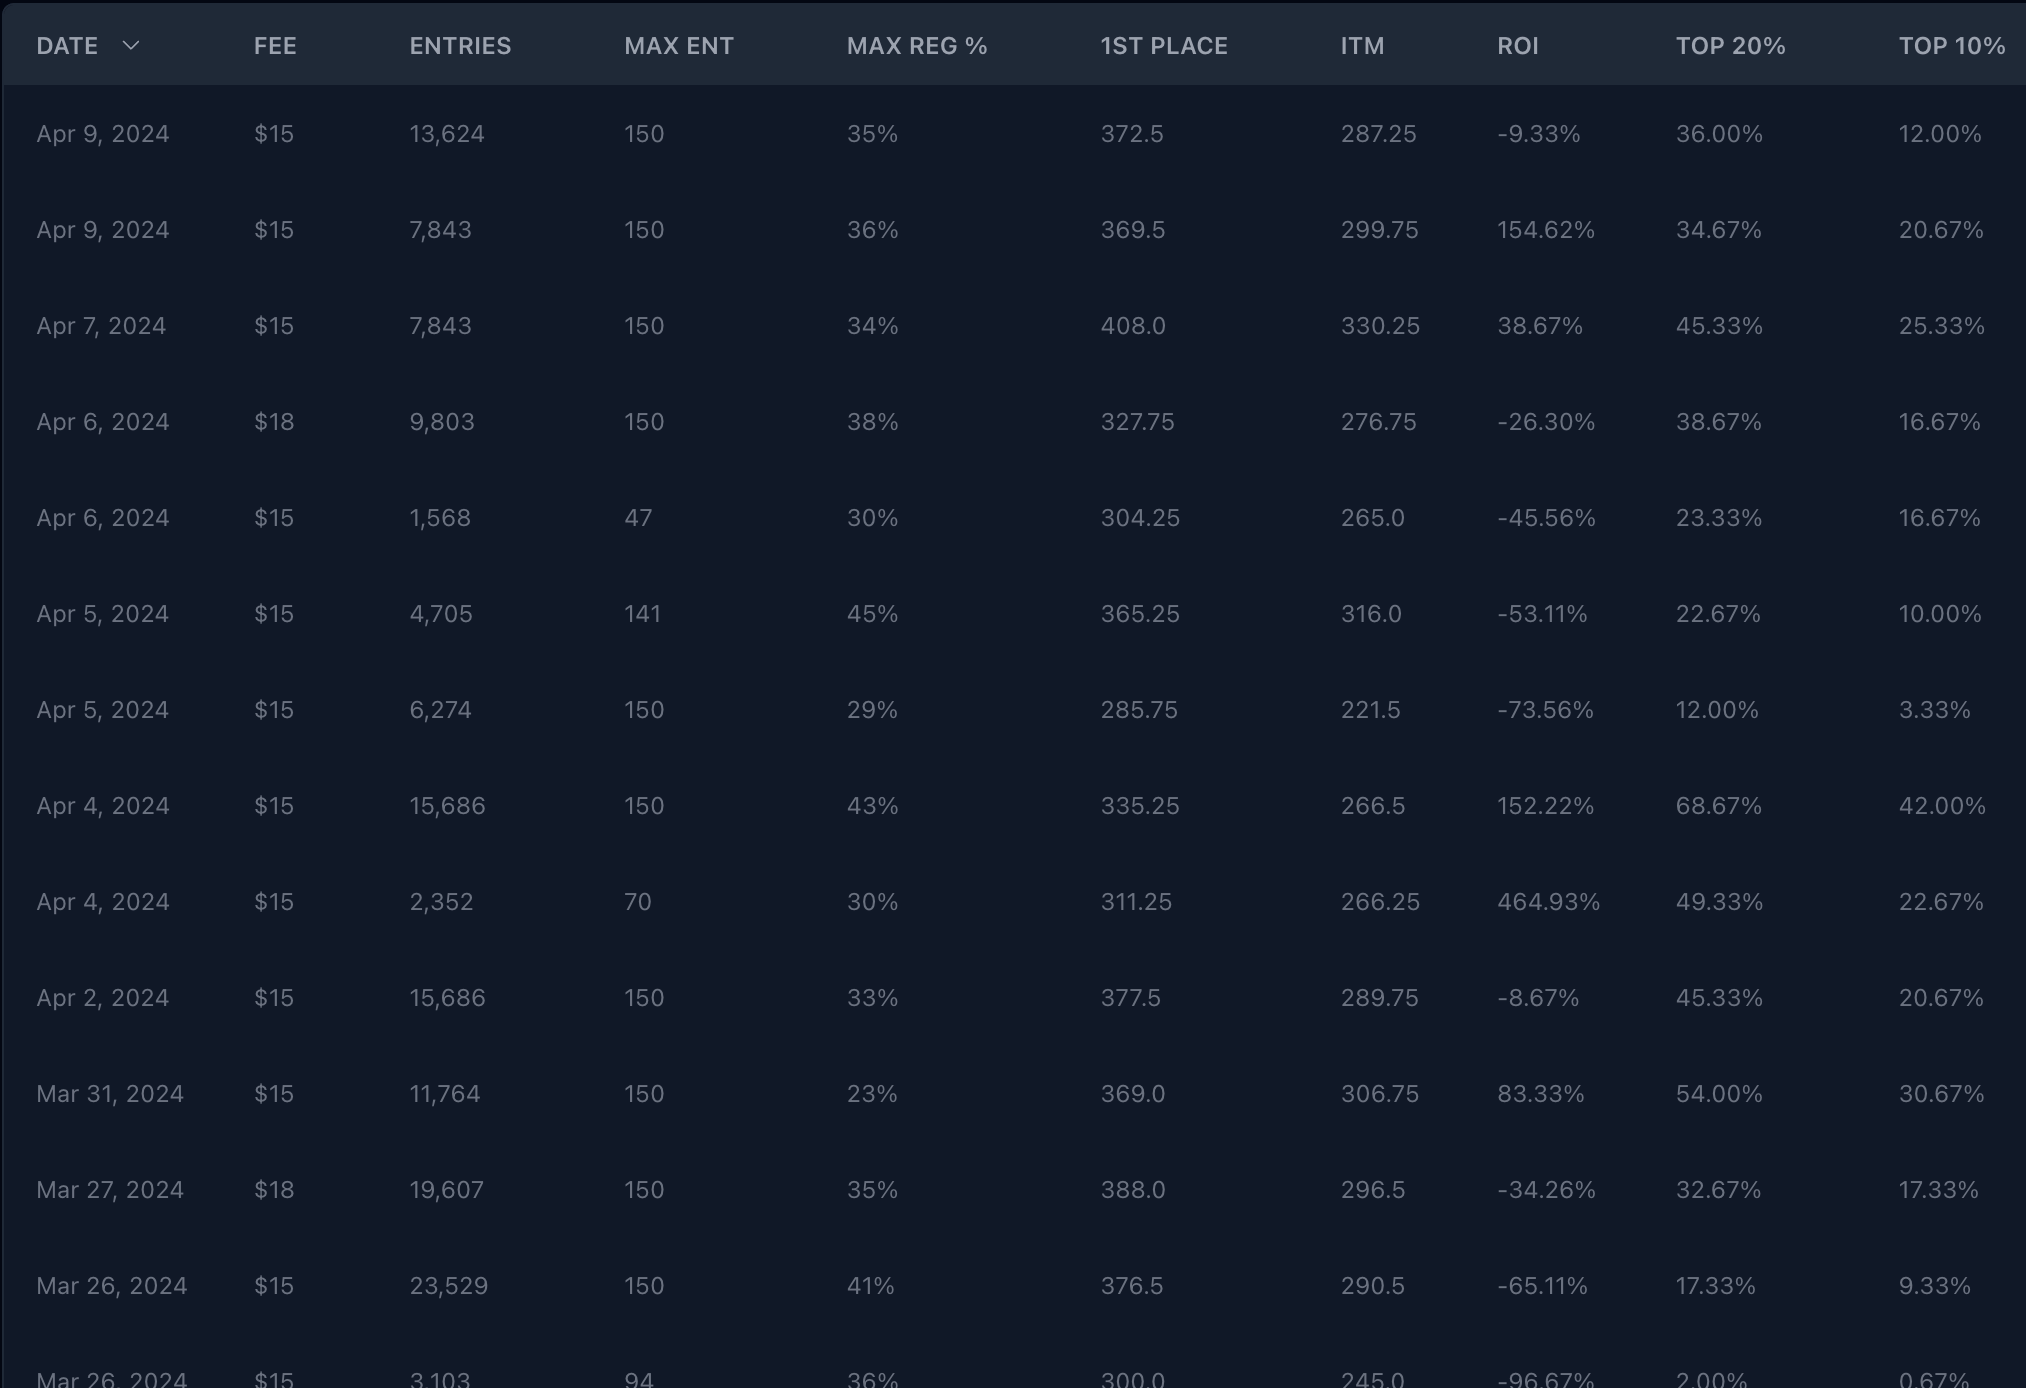Click the 11,764 entries cell
The width and height of the screenshot is (2026, 1388).
pos(445,1094)
